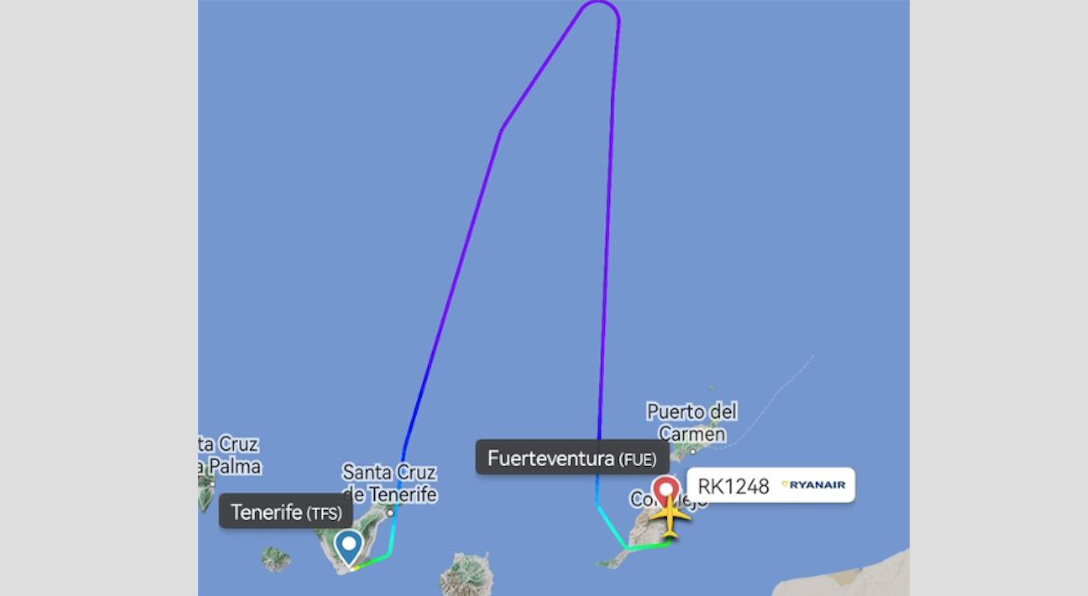The image size is (1088, 596).
Task: Click the Puerto del Carmen city label
Action: [x=692, y=423]
